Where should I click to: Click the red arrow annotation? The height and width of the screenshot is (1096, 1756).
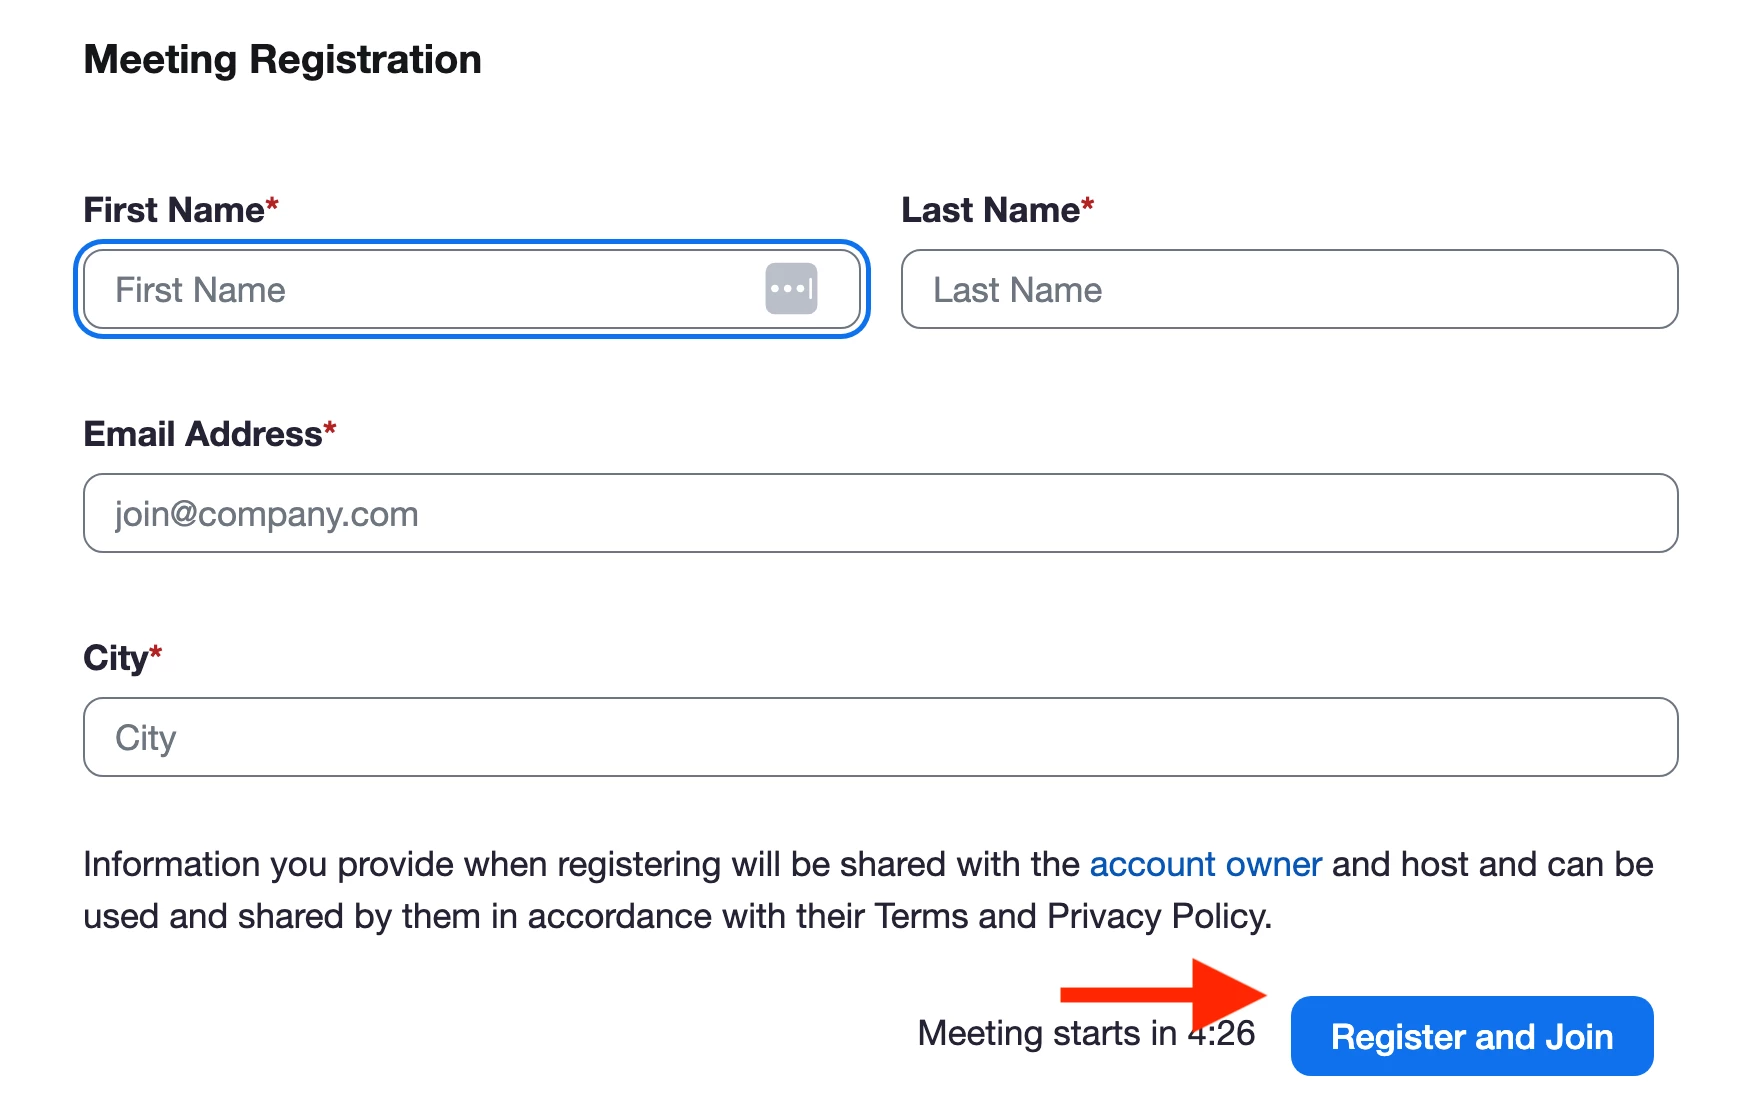[1163, 994]
